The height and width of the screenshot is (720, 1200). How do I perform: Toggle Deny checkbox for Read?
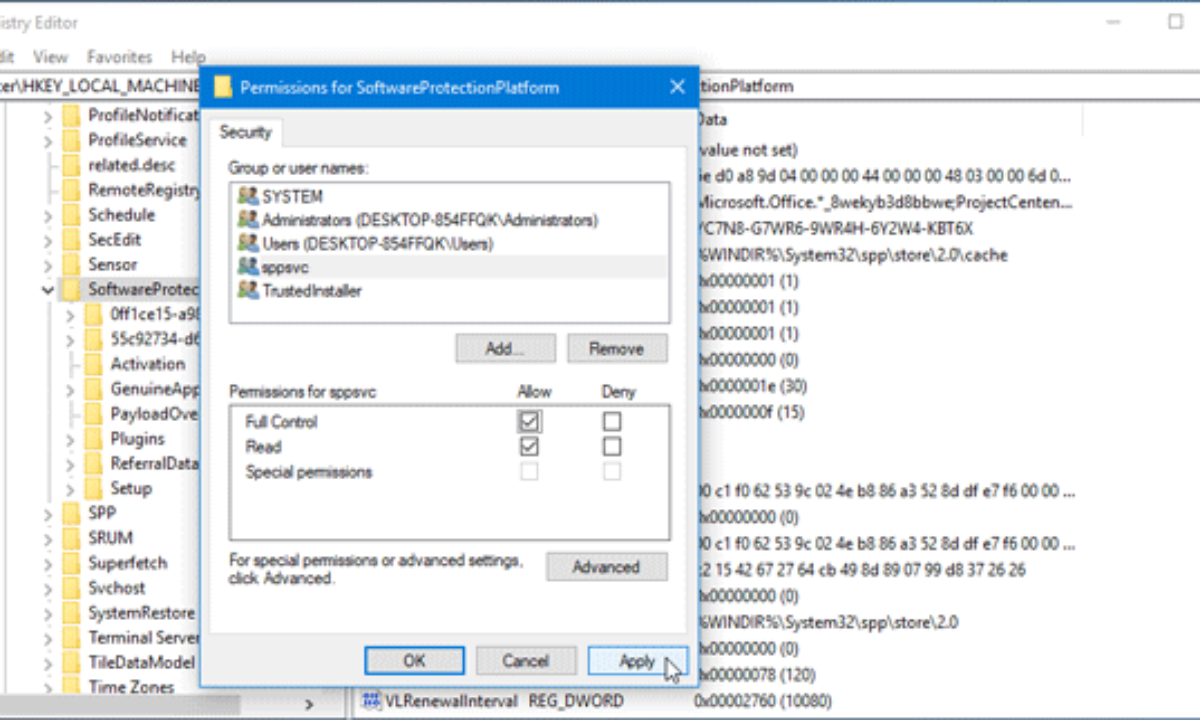tap(612, 446)
